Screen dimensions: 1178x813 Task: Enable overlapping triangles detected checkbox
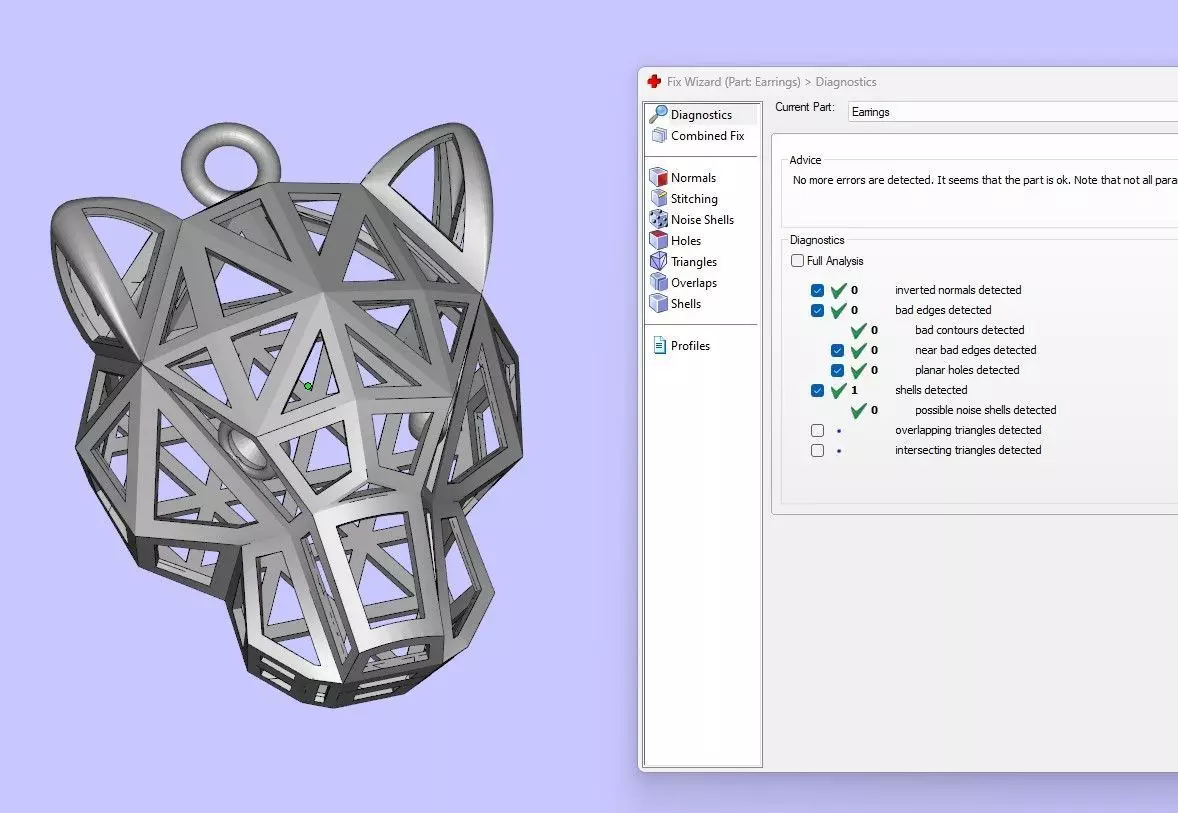tap(817, 431)
